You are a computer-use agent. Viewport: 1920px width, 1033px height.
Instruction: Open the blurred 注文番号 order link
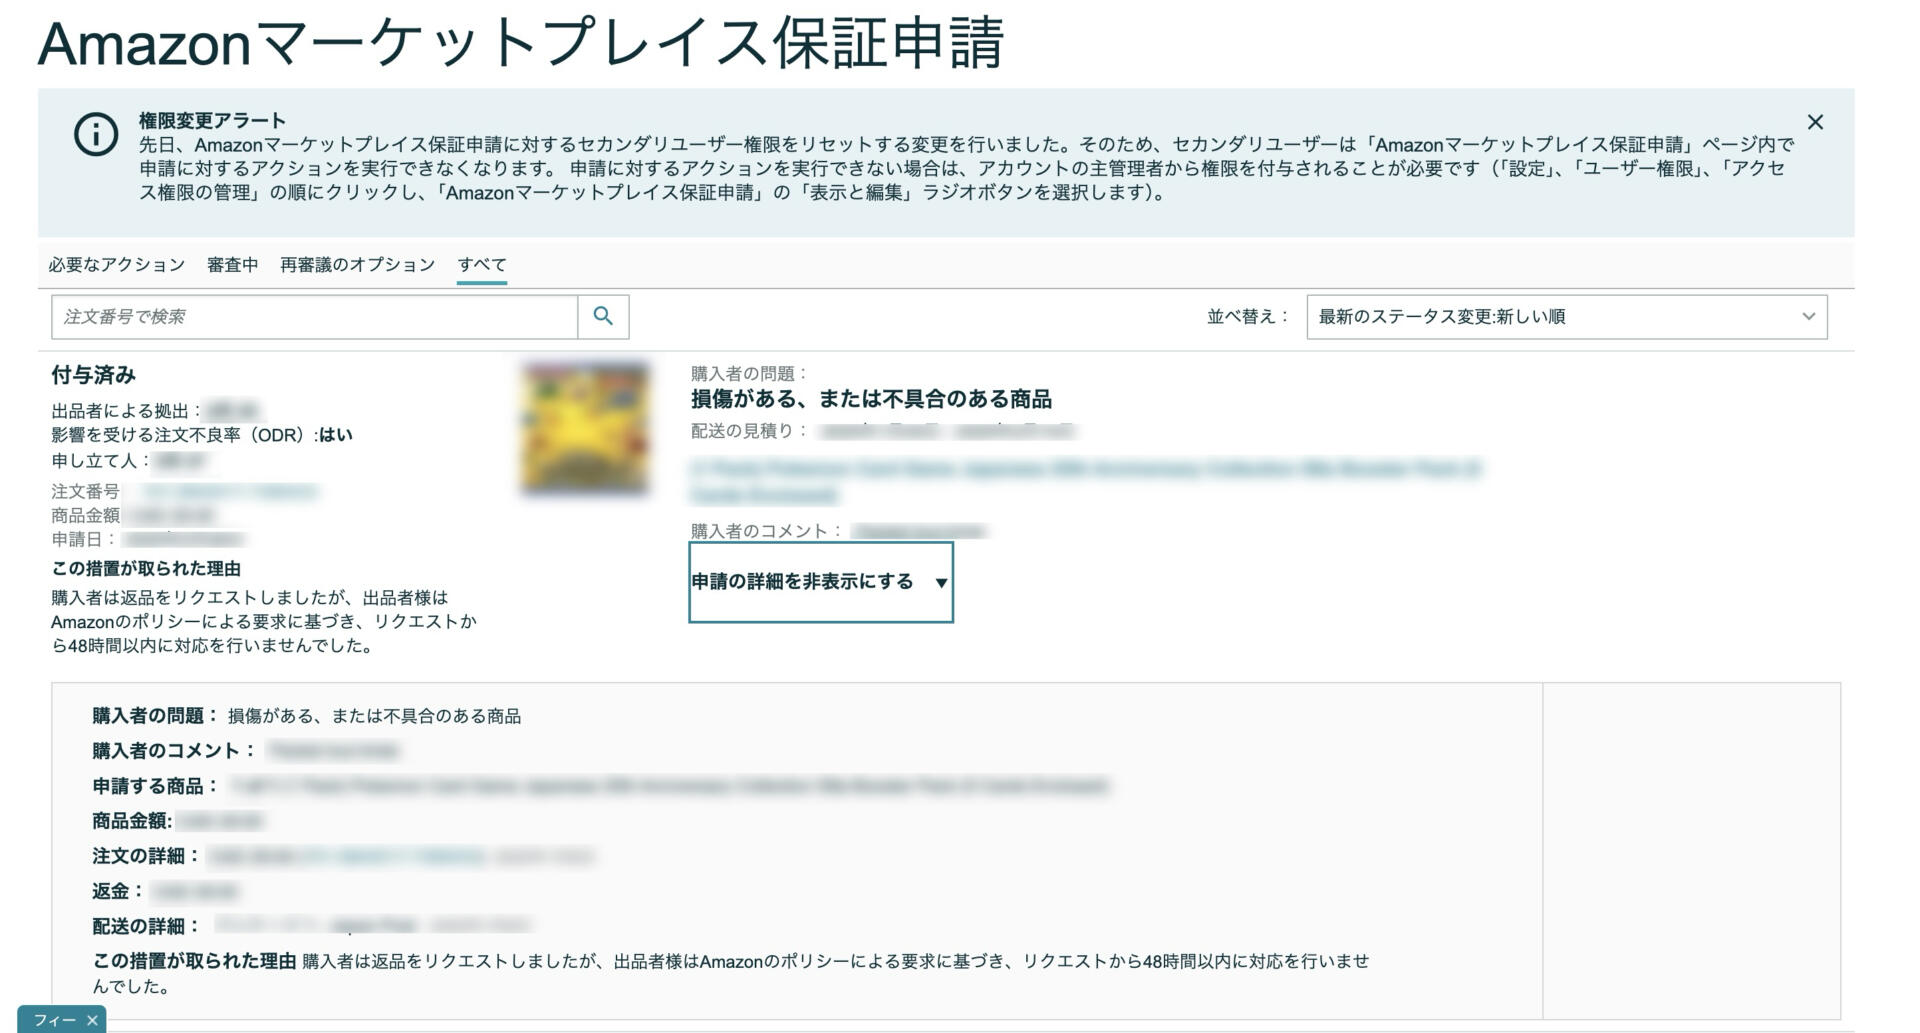[x=231, y=491]
